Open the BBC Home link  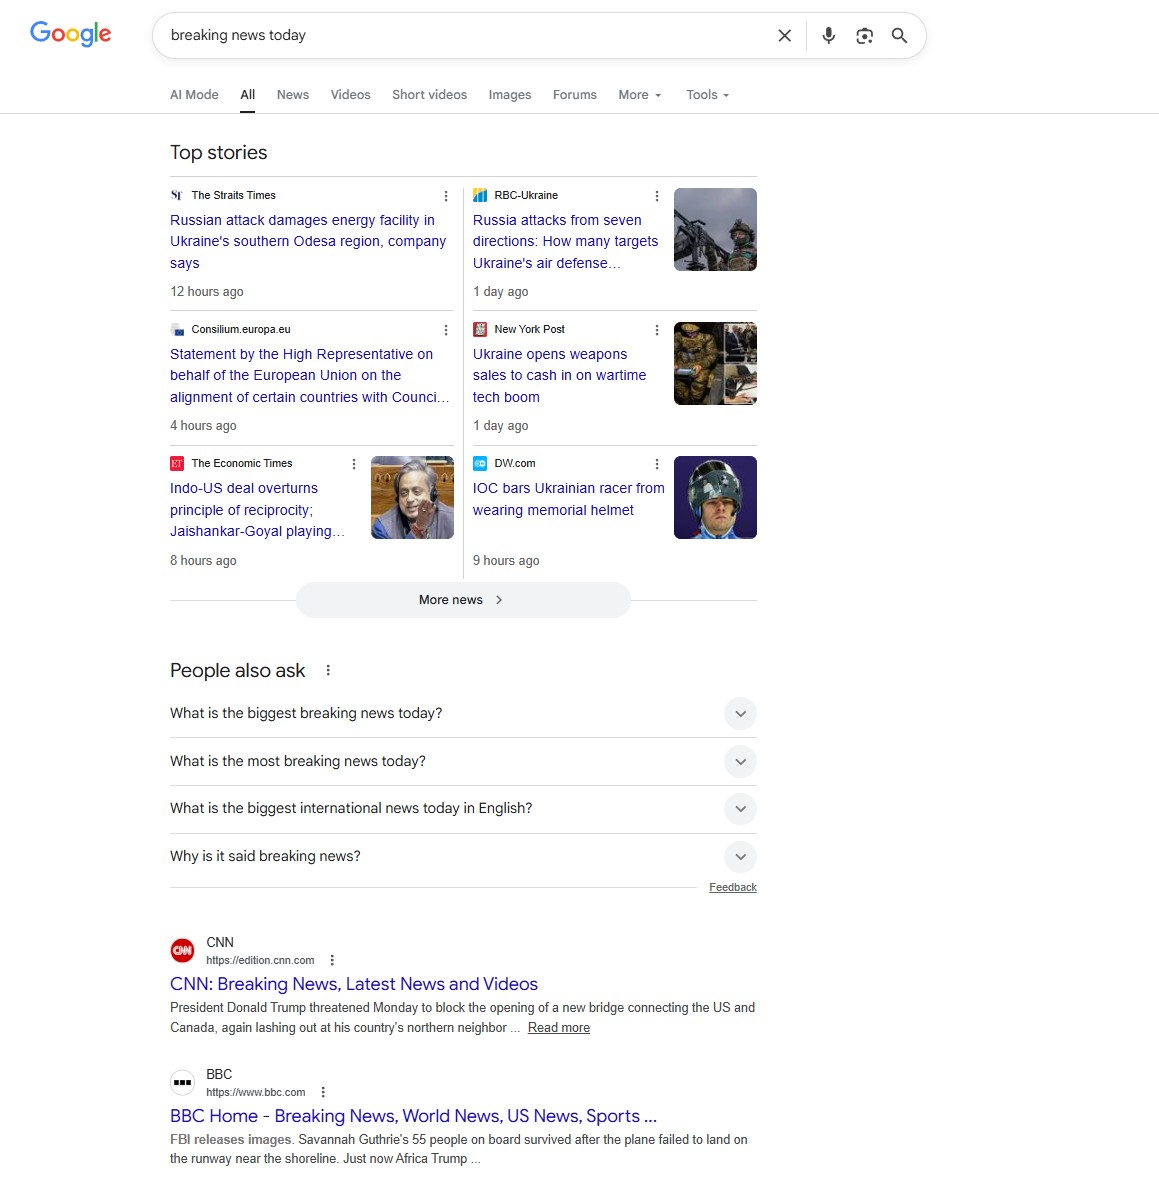(x=413, y=1115)
